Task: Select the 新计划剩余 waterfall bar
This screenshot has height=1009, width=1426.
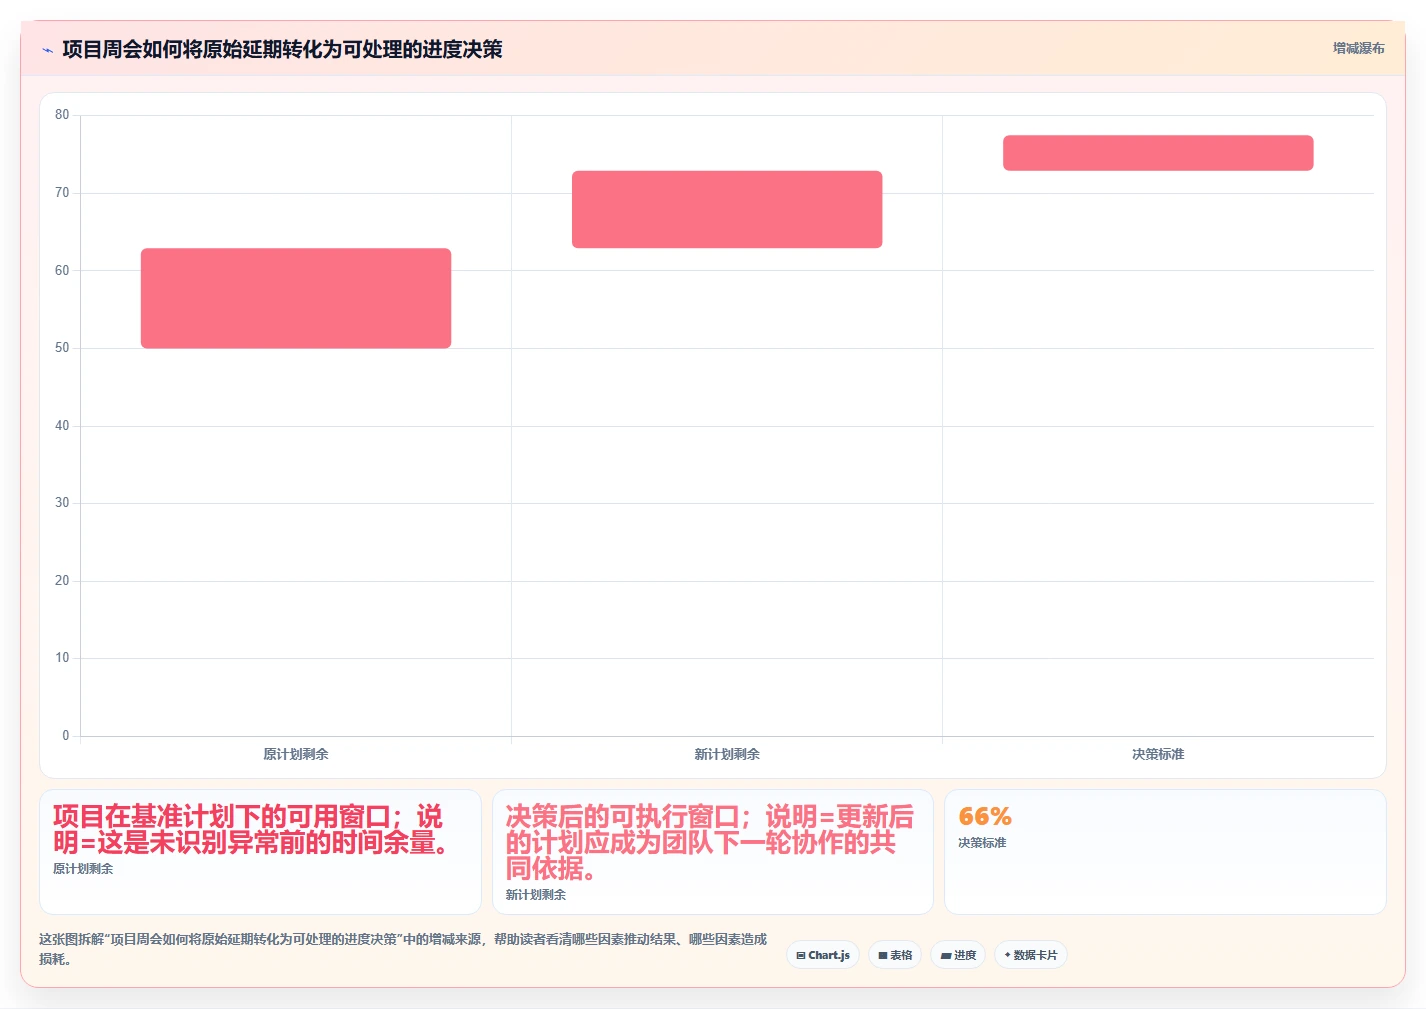Action: (727, 209)
